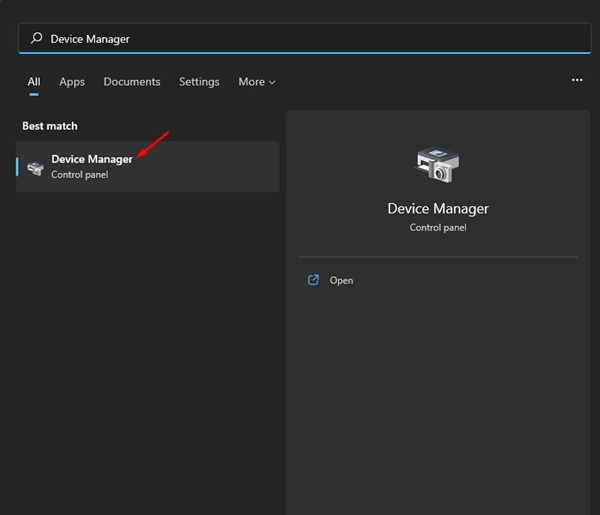Screen dimensions: 600x515
Task: Click the Best match section heading
Action: (50, 126)
